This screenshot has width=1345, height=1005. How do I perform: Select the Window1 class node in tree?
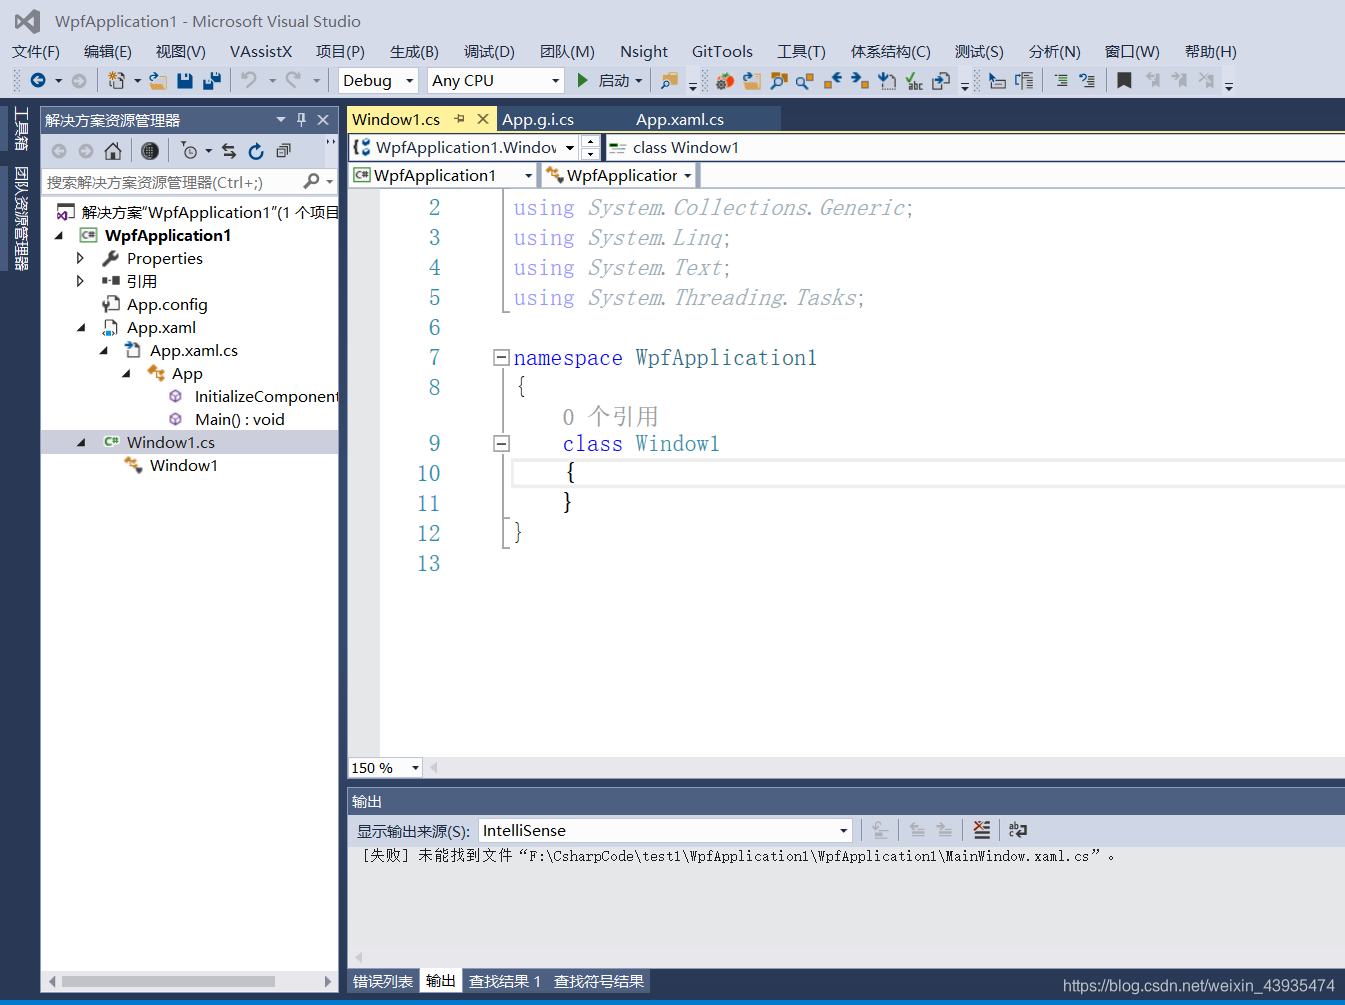(x=183, y=465)
